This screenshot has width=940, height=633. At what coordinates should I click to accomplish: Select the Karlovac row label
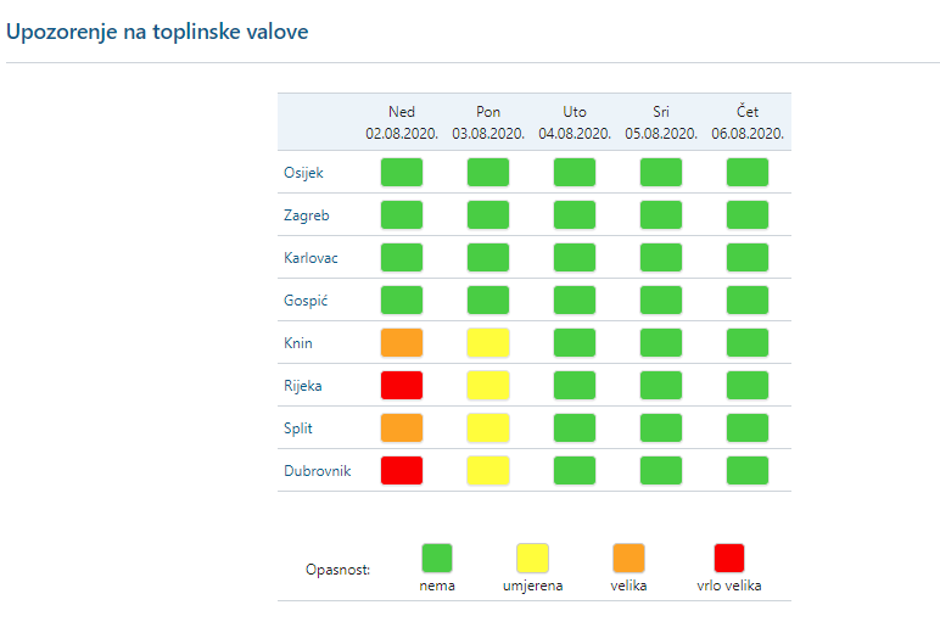pyautogui.click(x=310, y=258)
